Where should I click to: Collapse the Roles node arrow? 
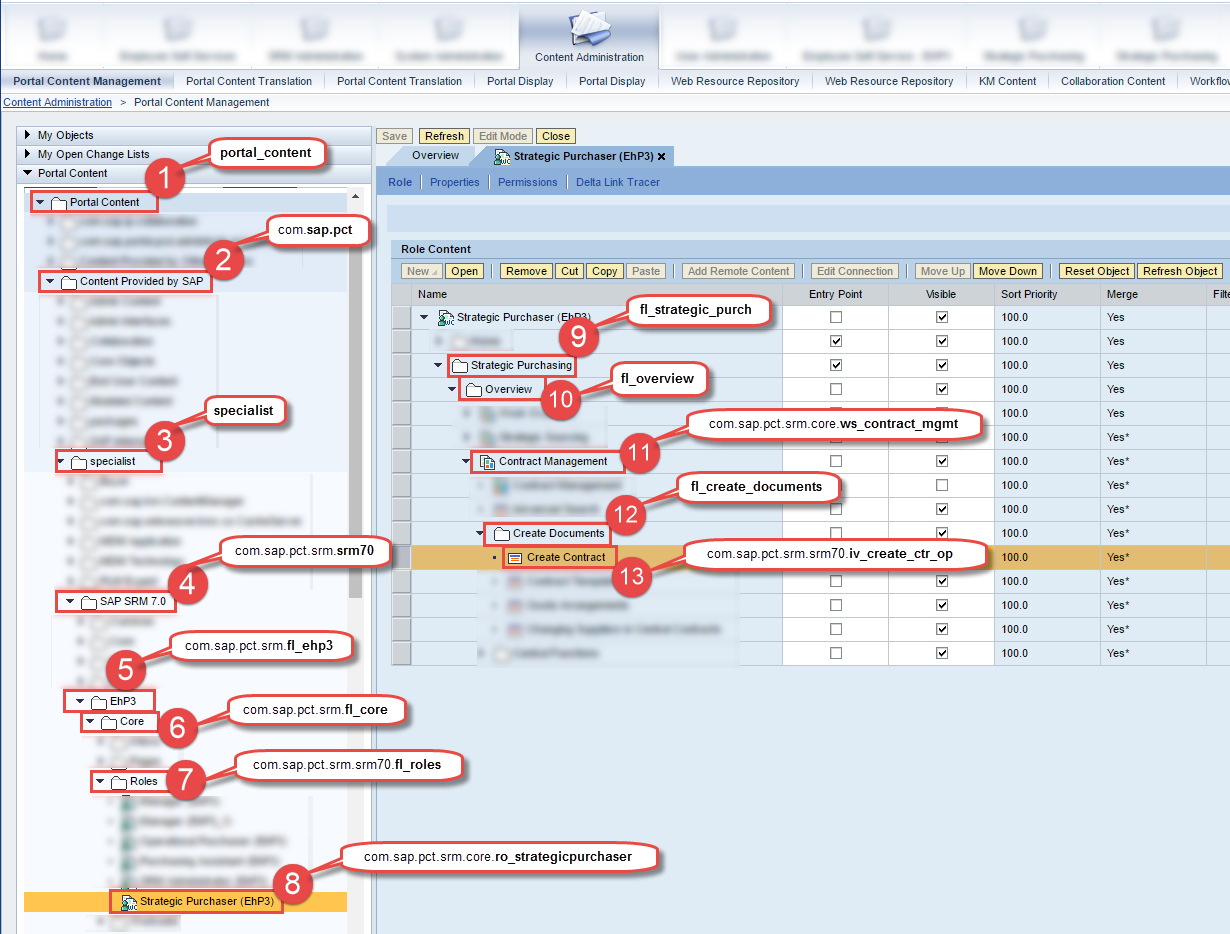coord(100,781)
